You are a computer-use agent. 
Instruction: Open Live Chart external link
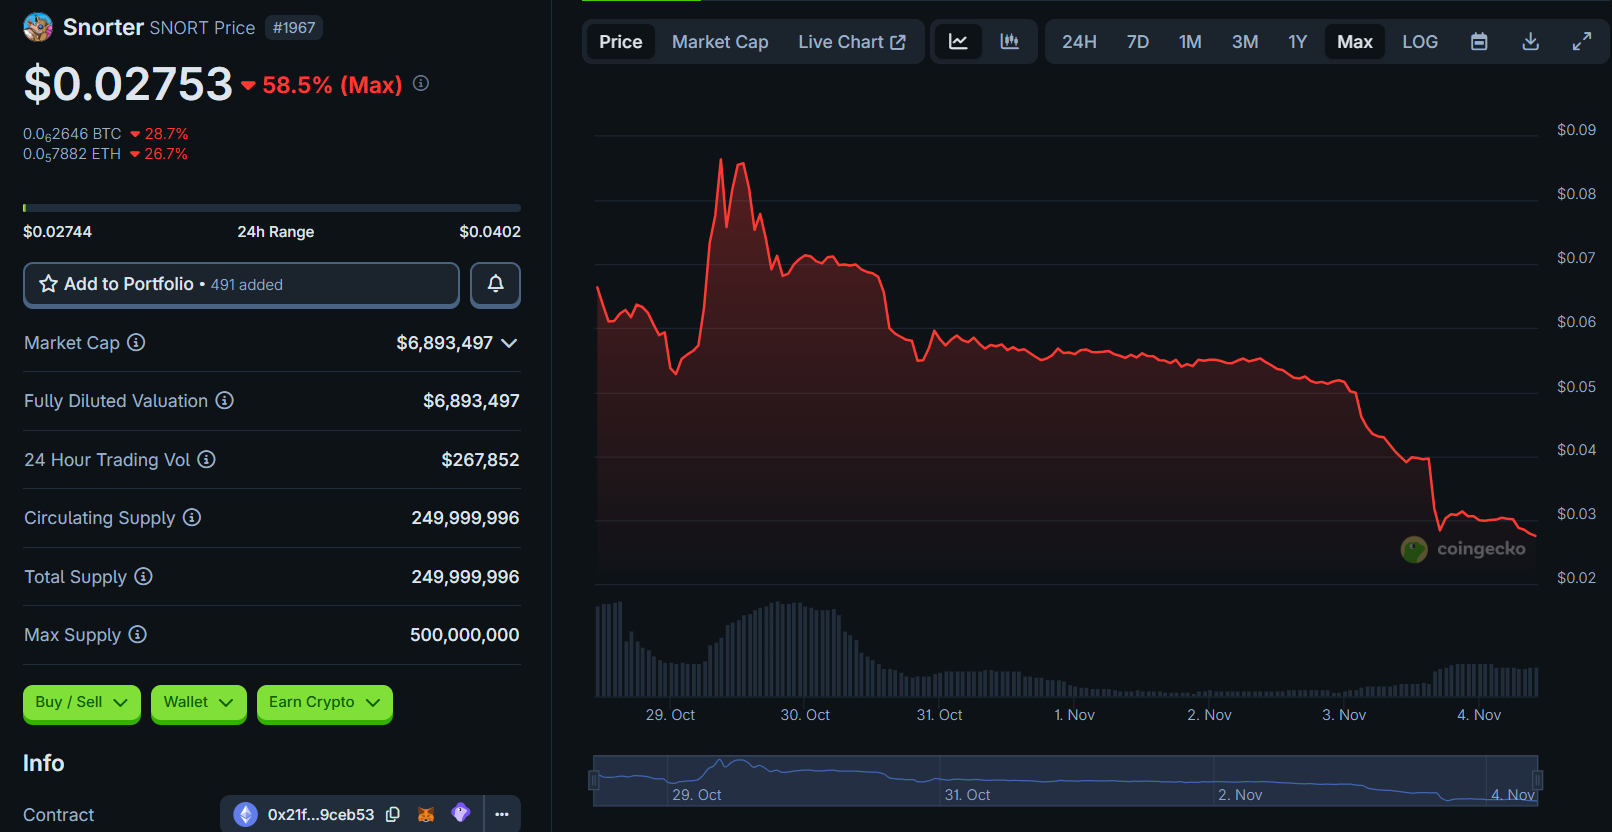(851, 42)
